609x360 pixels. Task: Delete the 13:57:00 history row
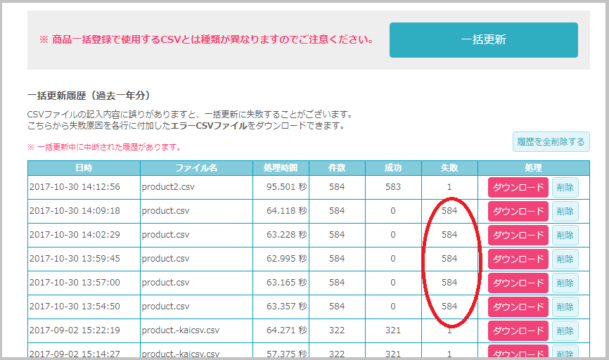565,283
